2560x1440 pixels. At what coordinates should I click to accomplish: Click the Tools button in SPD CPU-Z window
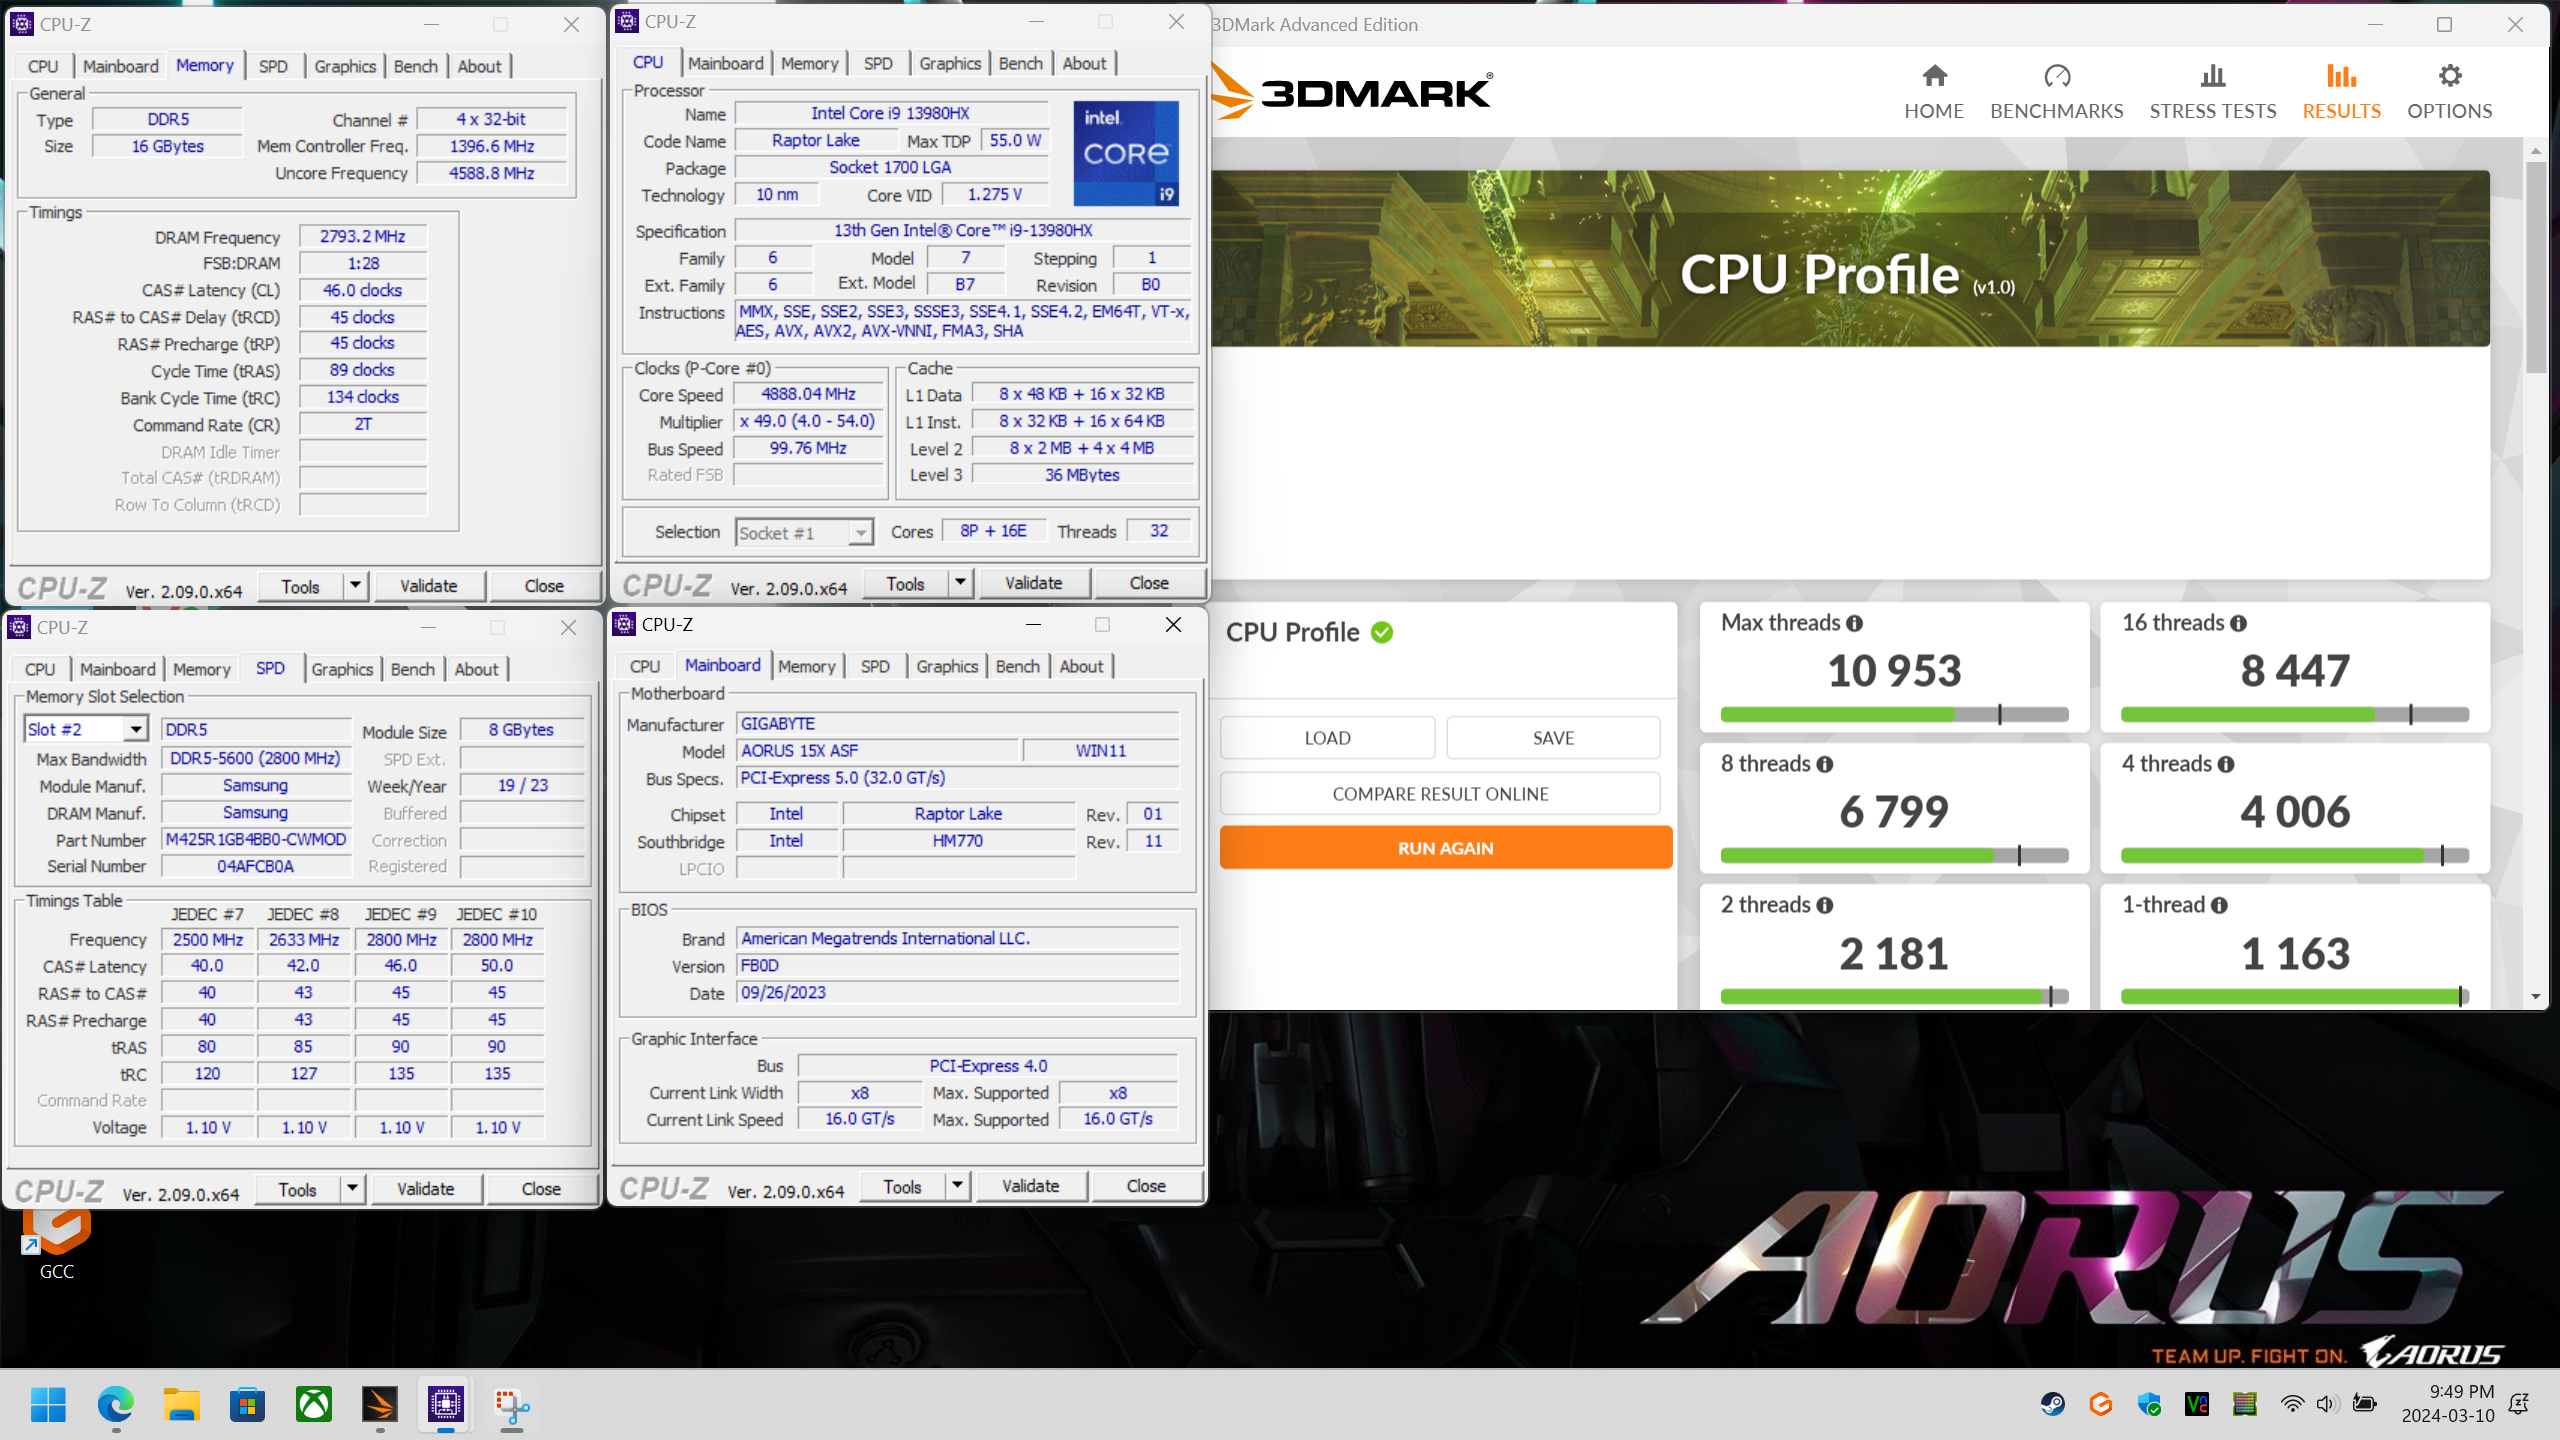(297, 1189)
